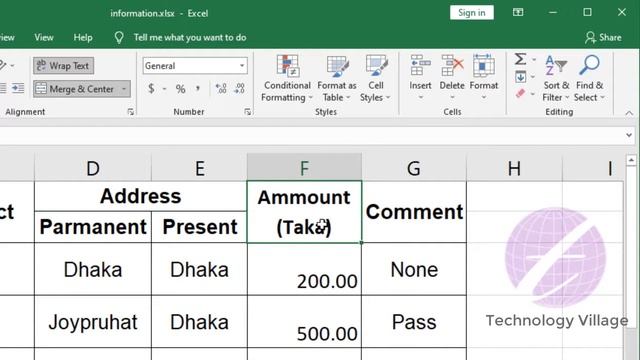Select column H header
This screenshot has height=360, width=640.
514,168
